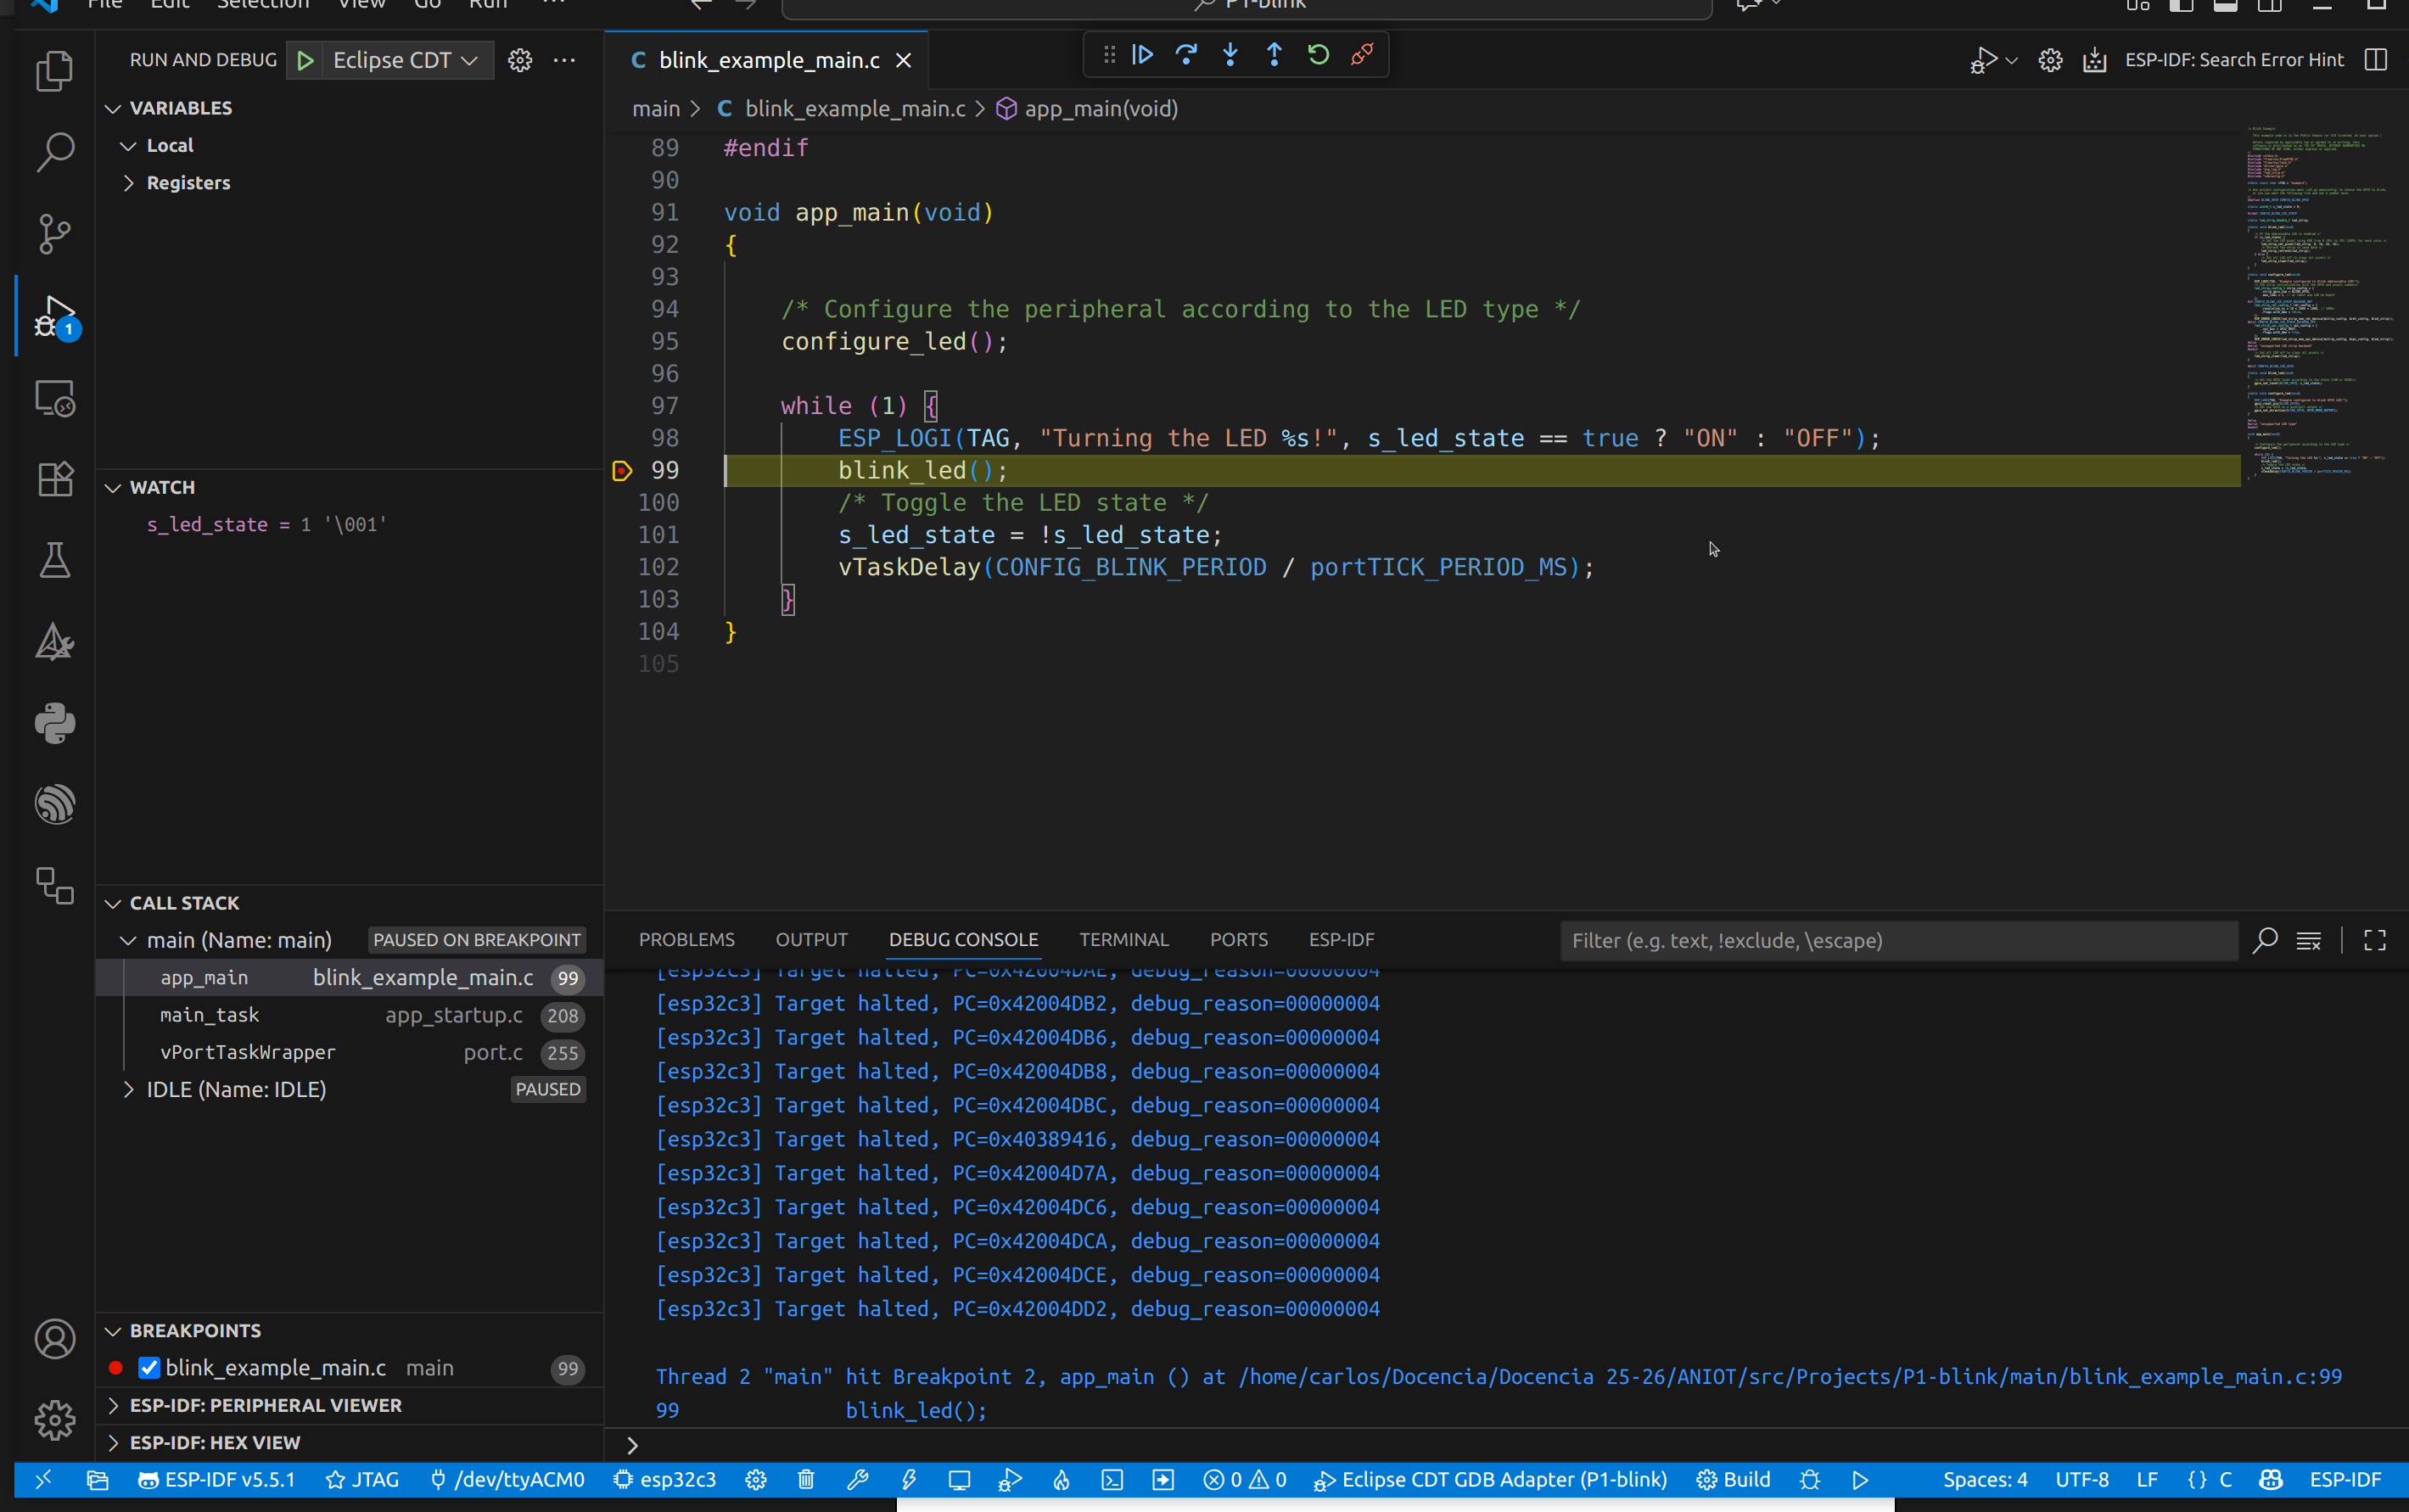2409x1512 pixels.
Task: Open Extensions view in activity bar
Action: 54,479
